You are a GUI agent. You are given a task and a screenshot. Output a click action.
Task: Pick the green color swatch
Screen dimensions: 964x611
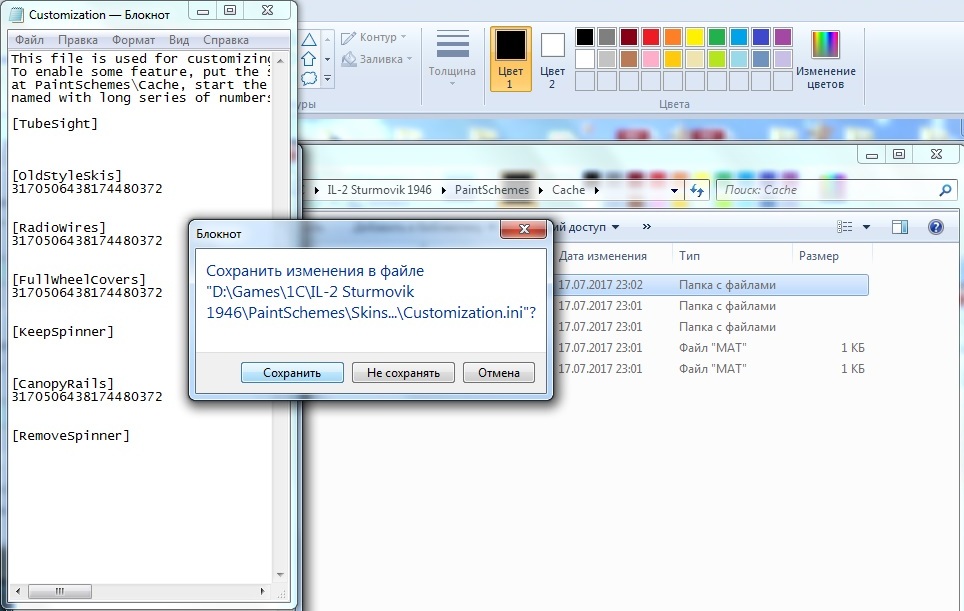pyautogui.click(x=717, y=37)
